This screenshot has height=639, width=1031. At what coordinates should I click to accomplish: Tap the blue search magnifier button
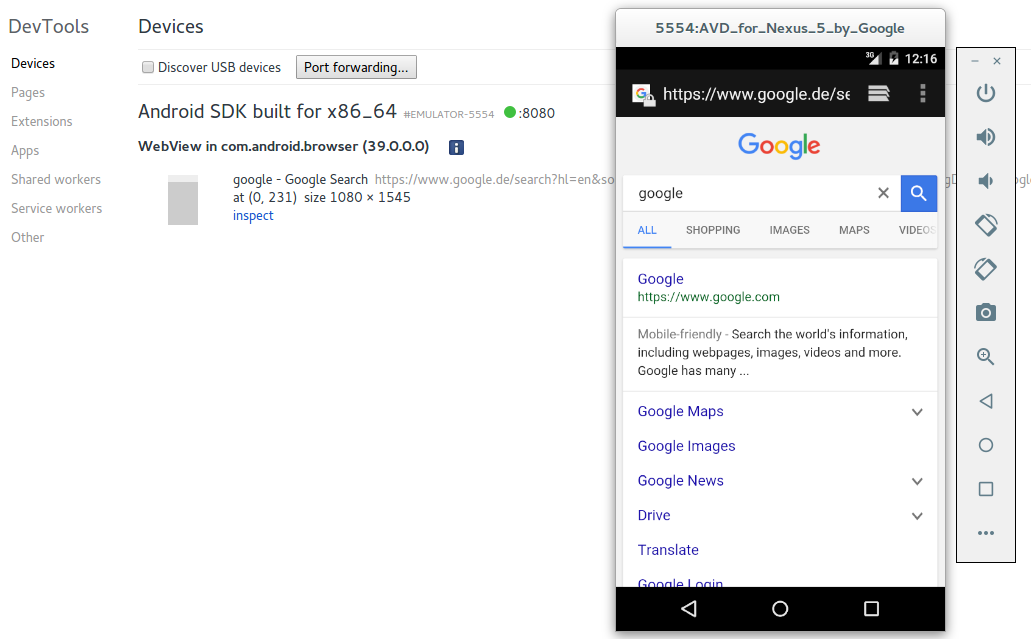(919, 193)
